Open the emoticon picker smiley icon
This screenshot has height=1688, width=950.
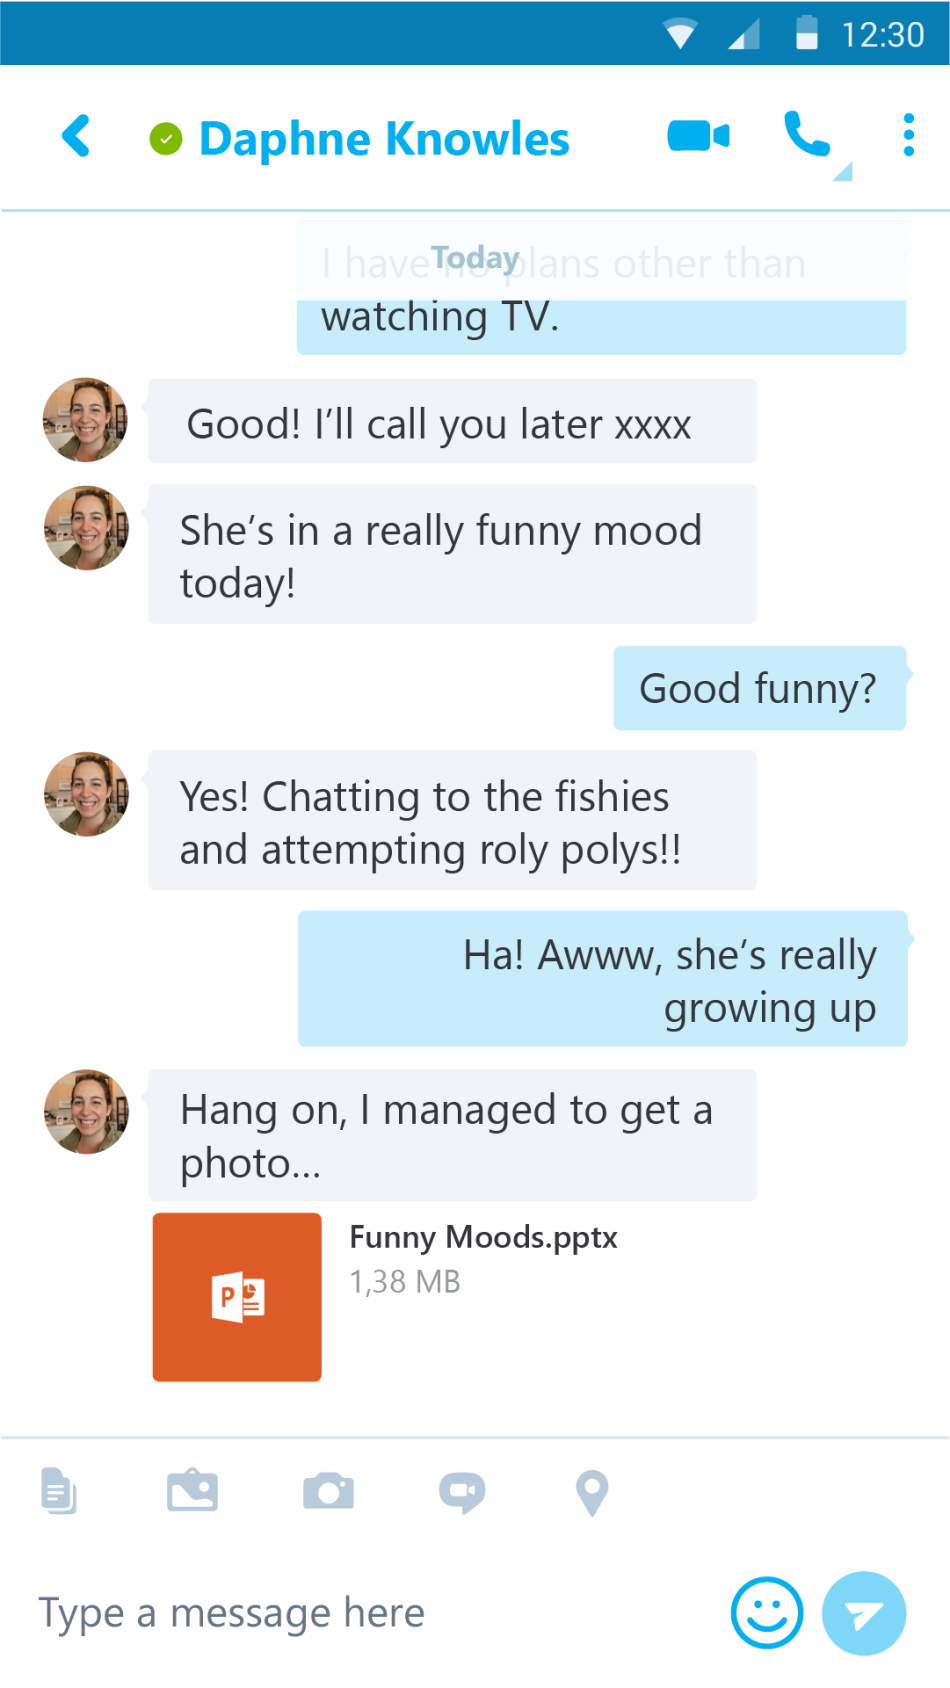coord(766,1613)
